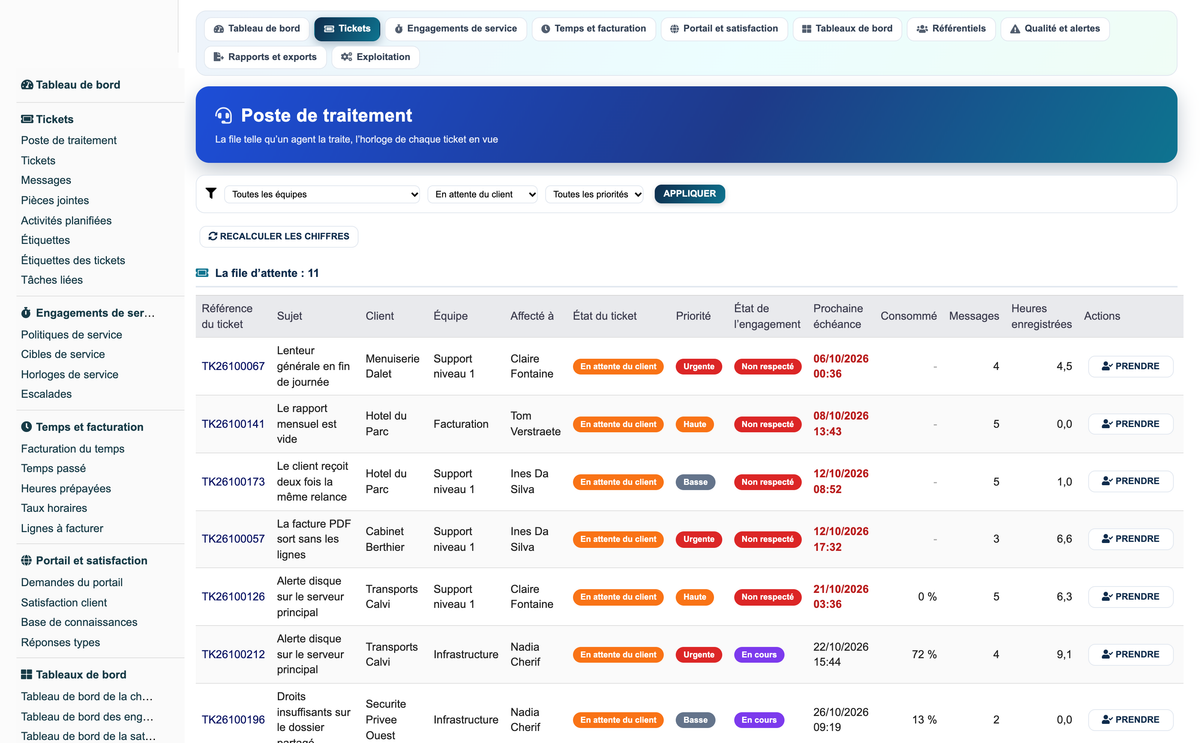Open Facturation du temps in sidebar
Screen dimensions: 1200x743
[x=73, y=449]
